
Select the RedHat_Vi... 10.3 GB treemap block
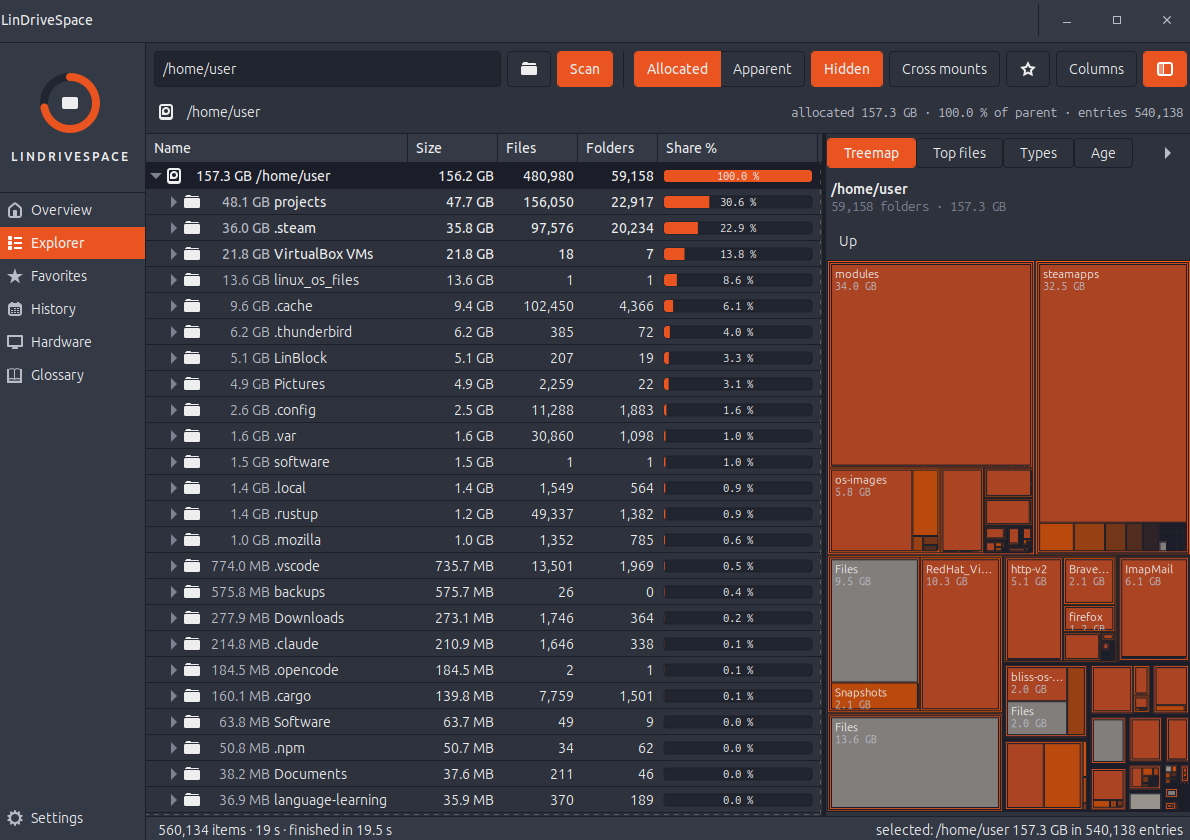959,634
